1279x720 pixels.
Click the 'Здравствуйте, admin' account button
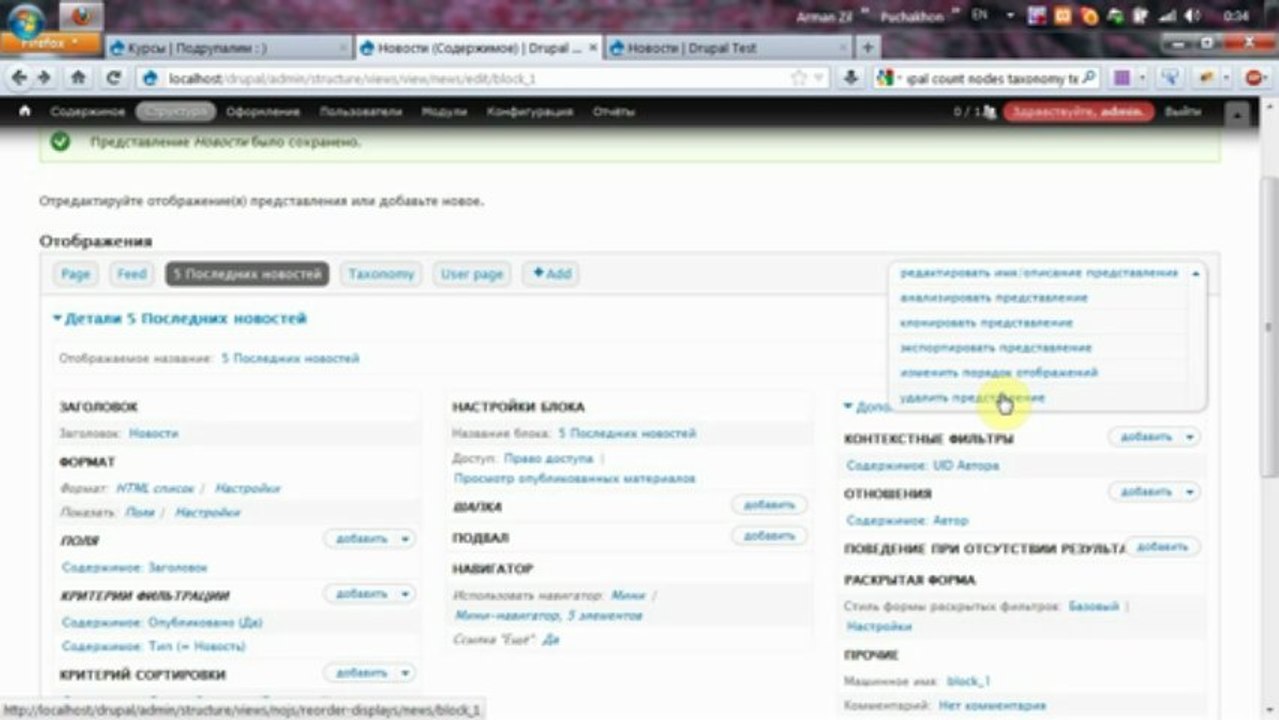point(1079,112)
